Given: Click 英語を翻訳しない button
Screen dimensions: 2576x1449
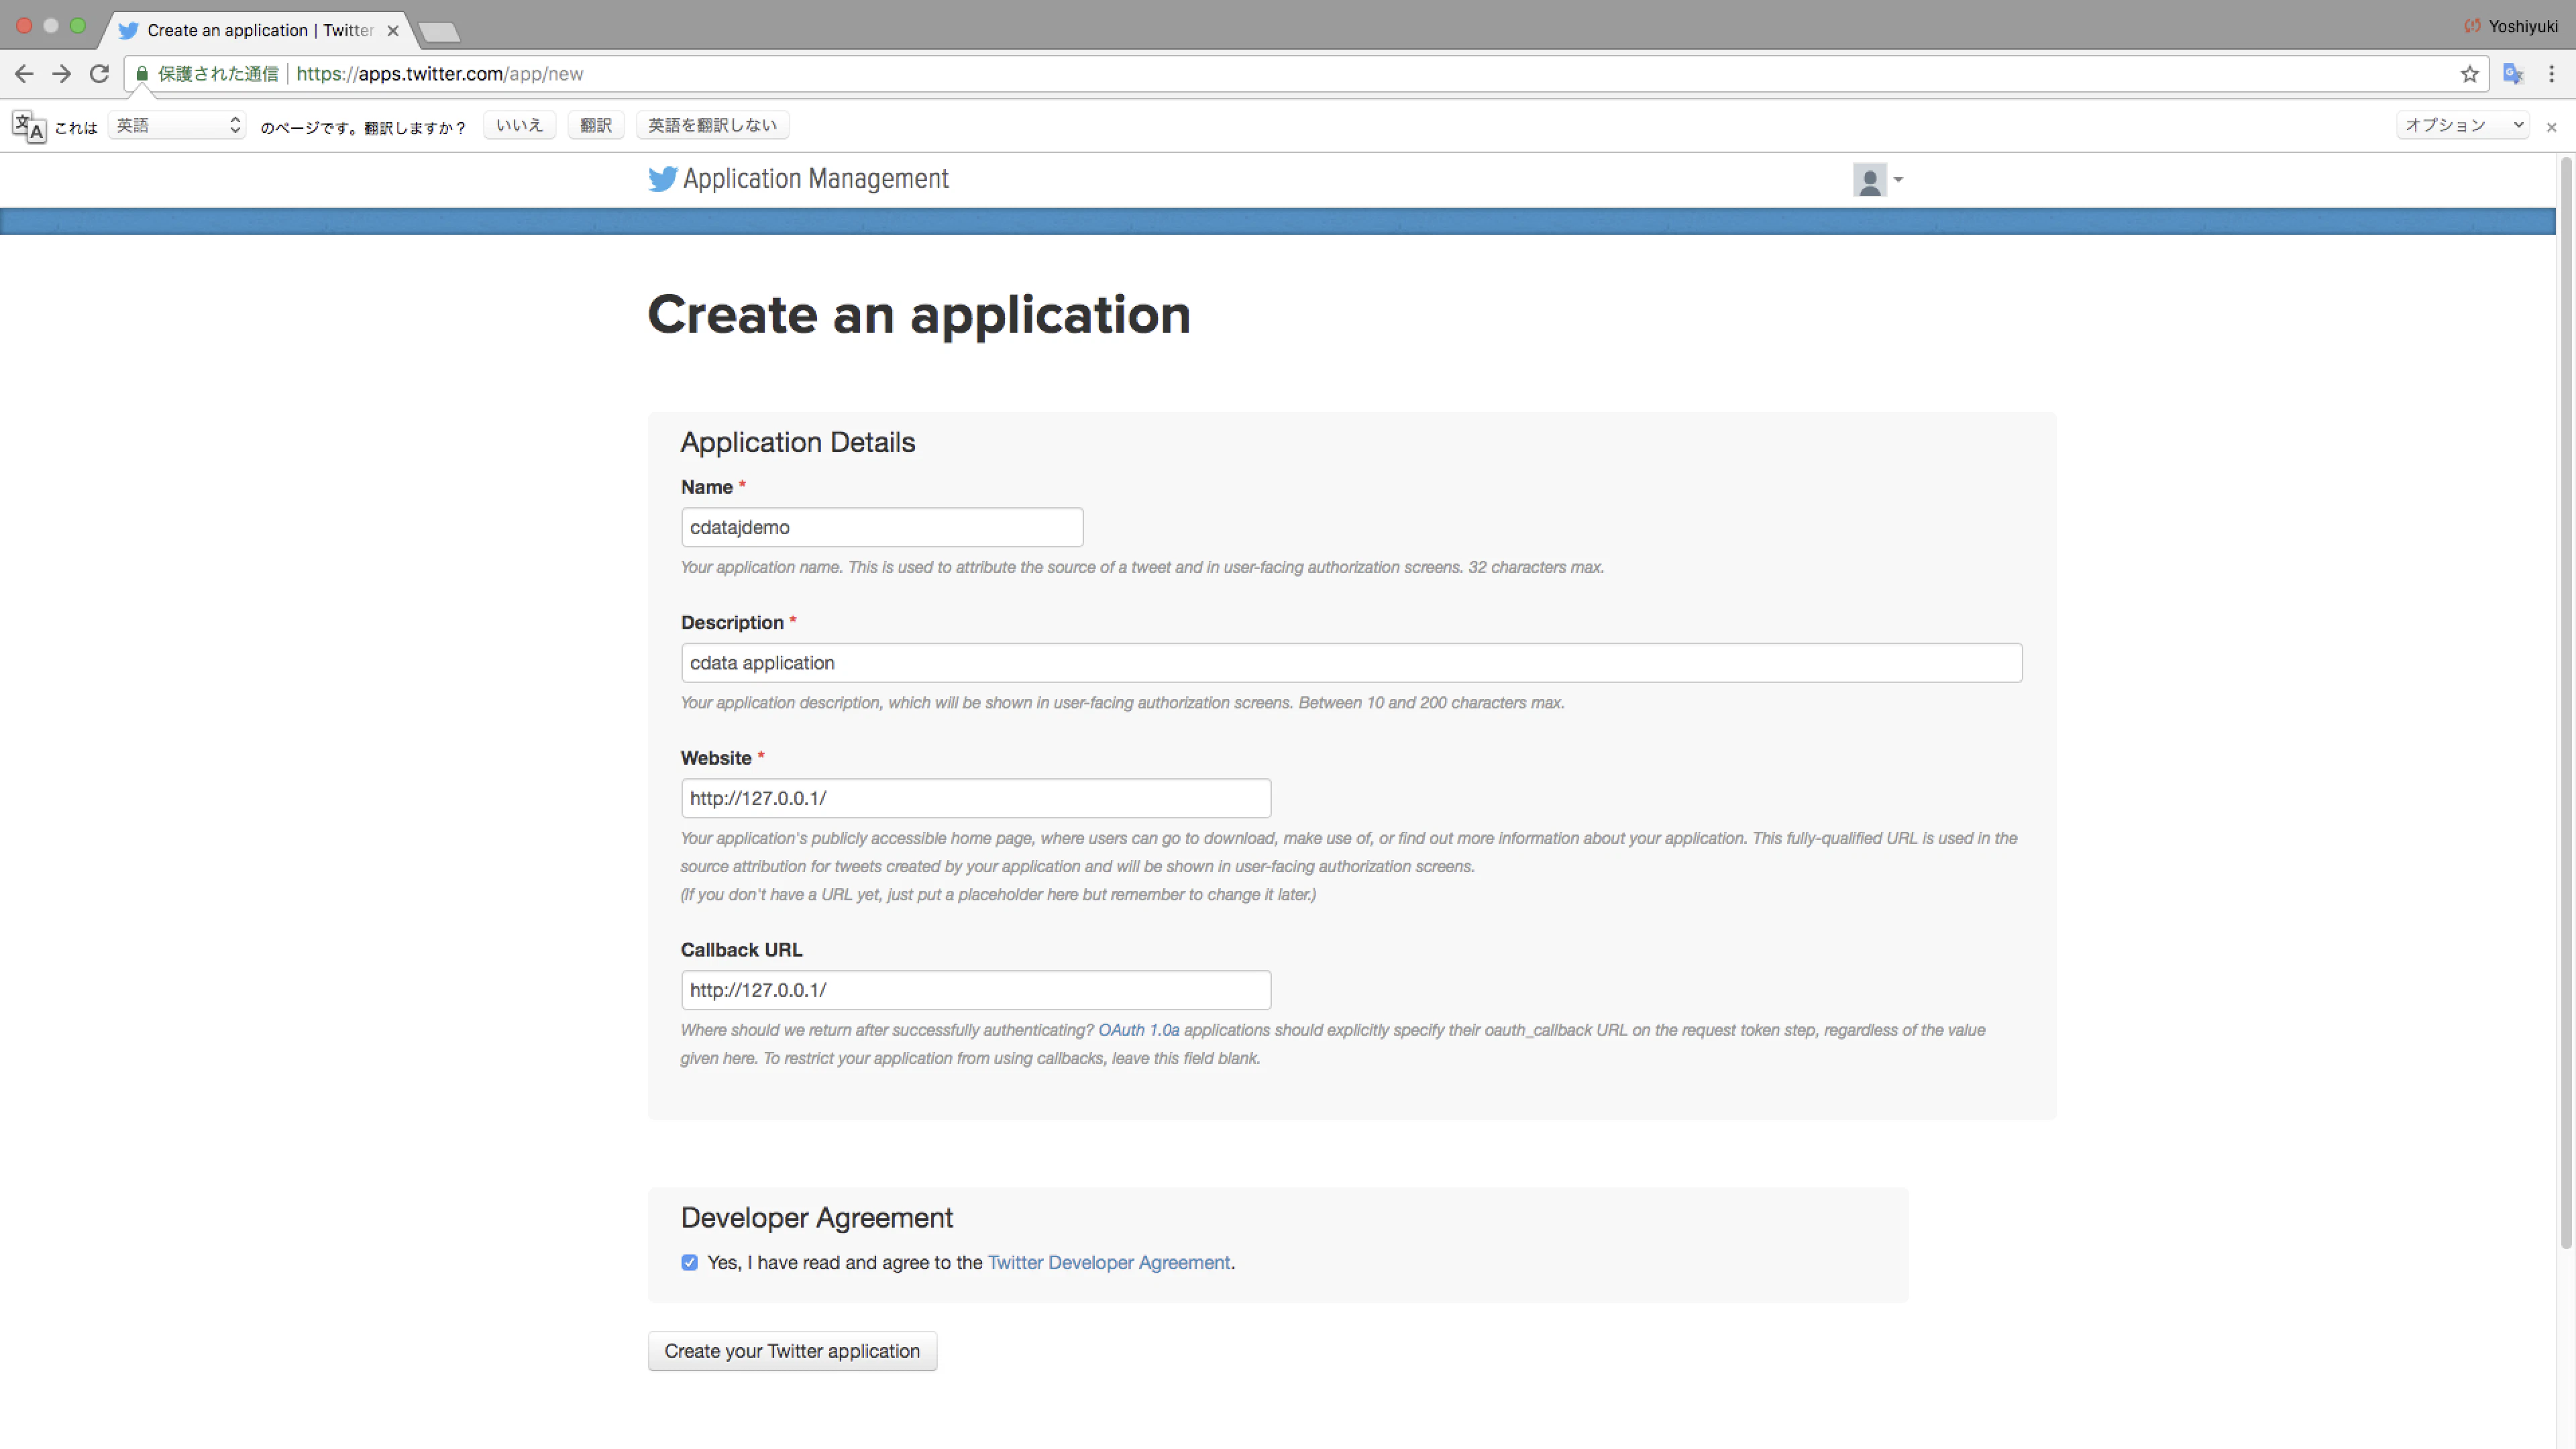Looking at the screenshot, I should 712,125.
